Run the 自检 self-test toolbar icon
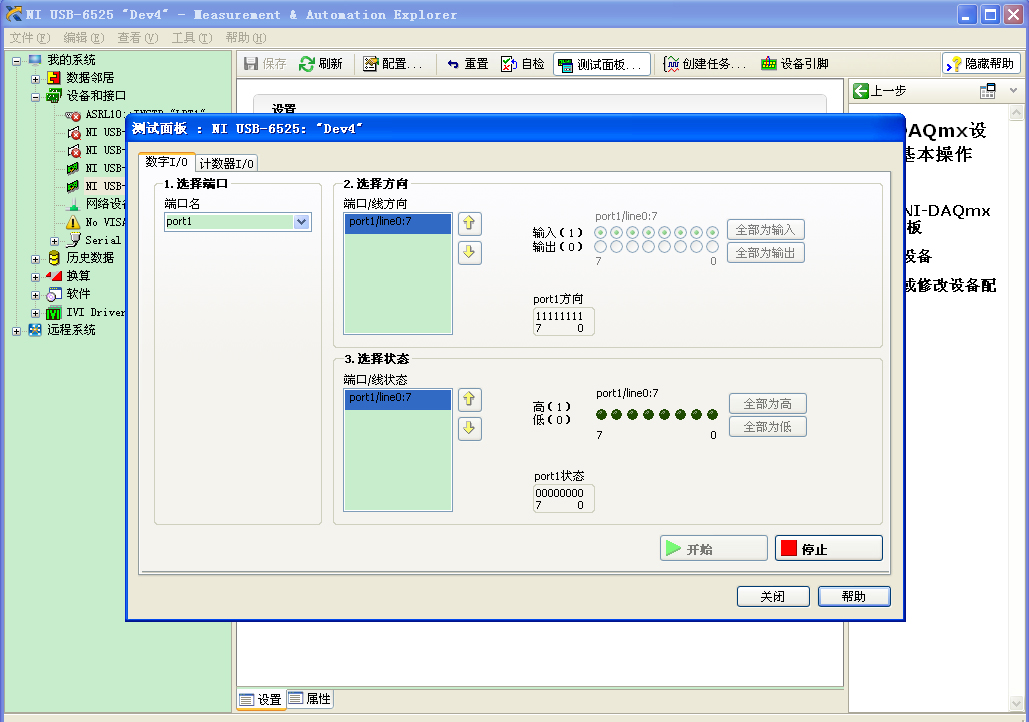Viewport: 1029px width, 722px height. pyautogui.click(x=509, y=64)
